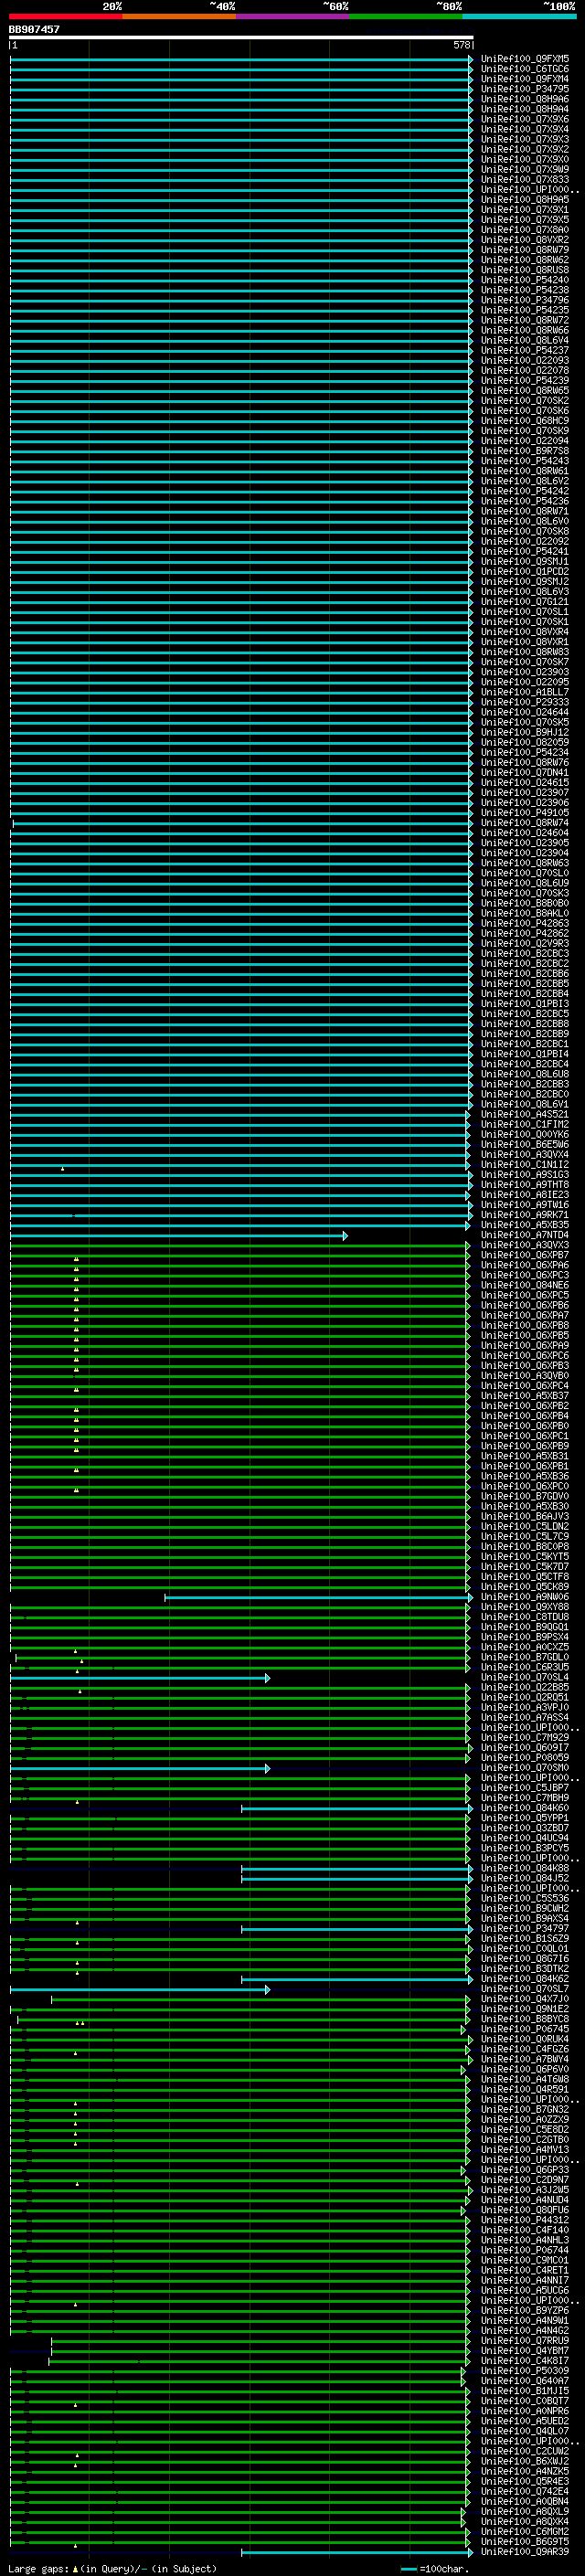Select hit label UniRef100_Q2V9R3
The image size is (585, 2576).
525,944
